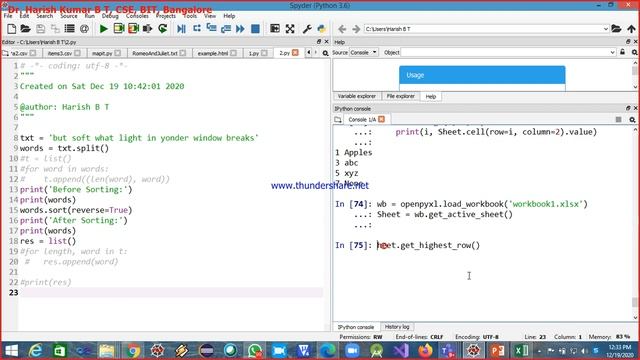640x360 pixels.
Task: Open Google Chrome from taskbar
Action: [x=133, y=351]
